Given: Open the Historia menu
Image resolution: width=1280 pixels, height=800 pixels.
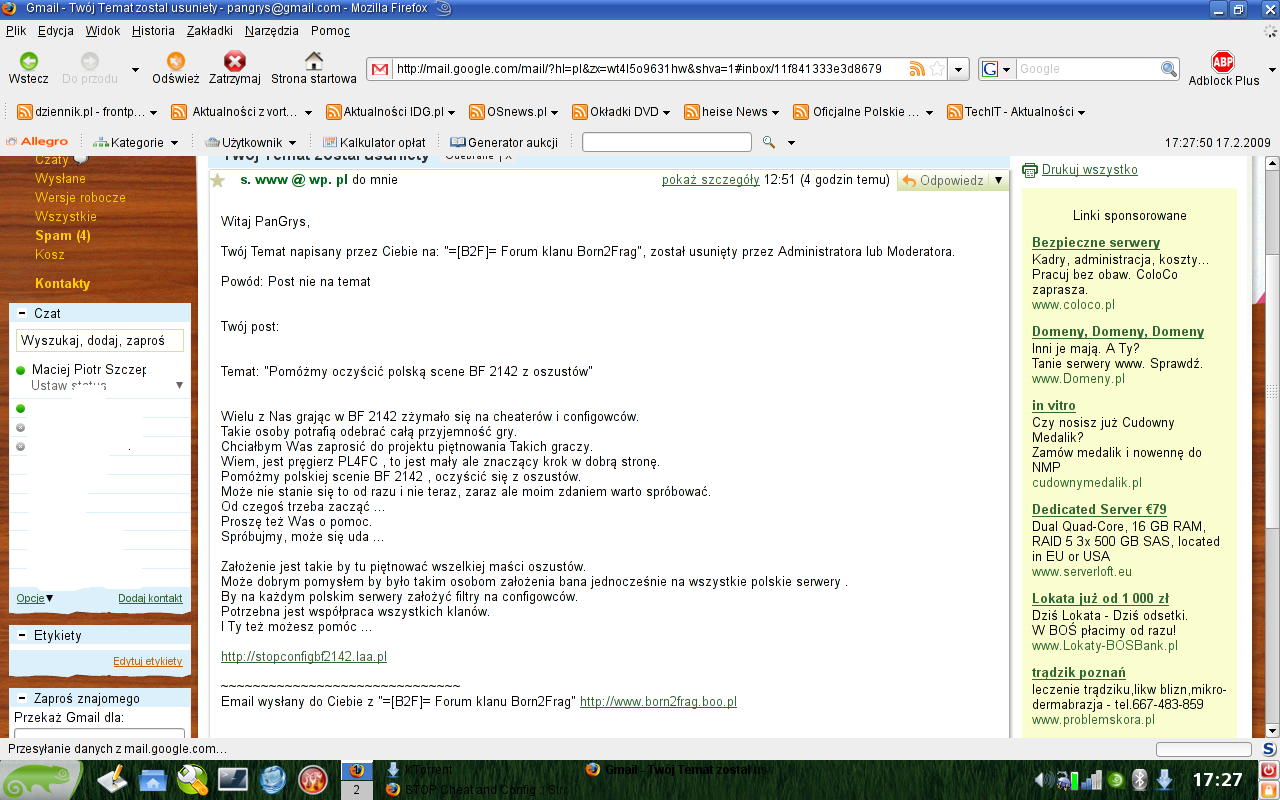Looking at the screenshot, I should point(153,31).
